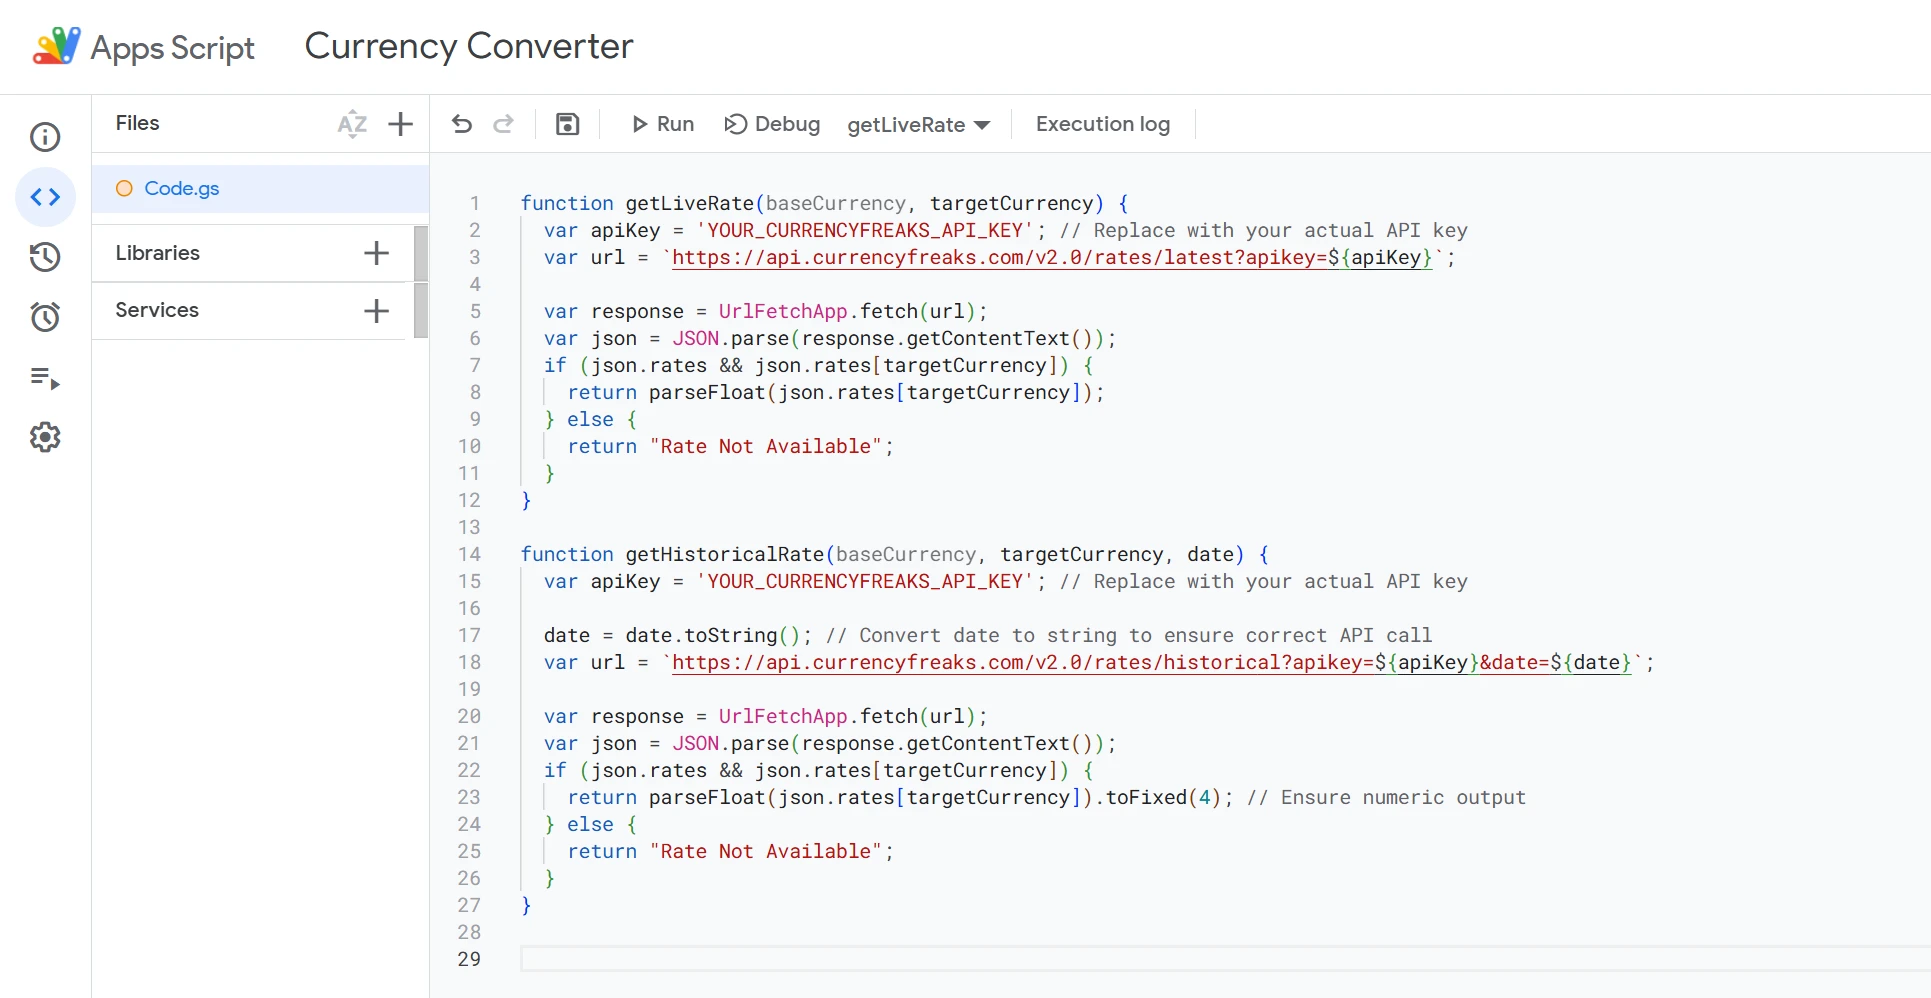Sort files alphabetically with AZ icon
Screen dimensions: 1931x998
click(352, 124)
